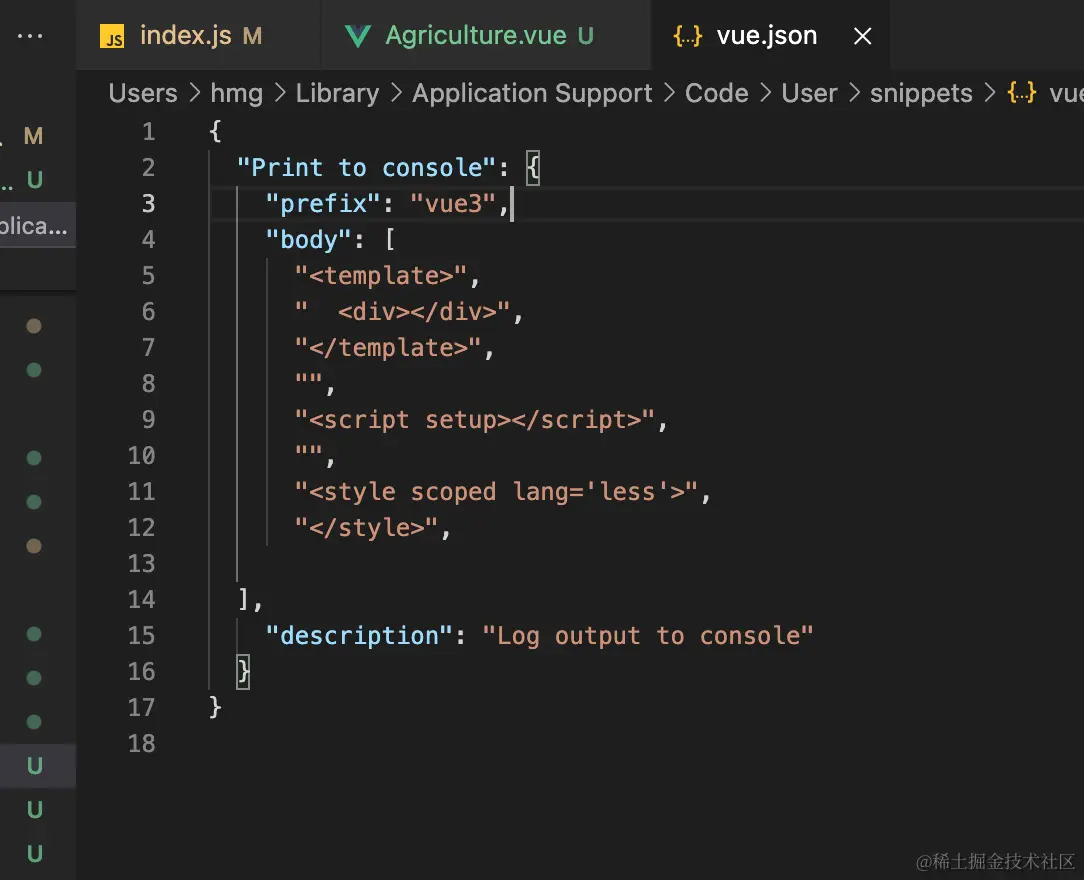Click the JS file icon on index.js tab

112,37
